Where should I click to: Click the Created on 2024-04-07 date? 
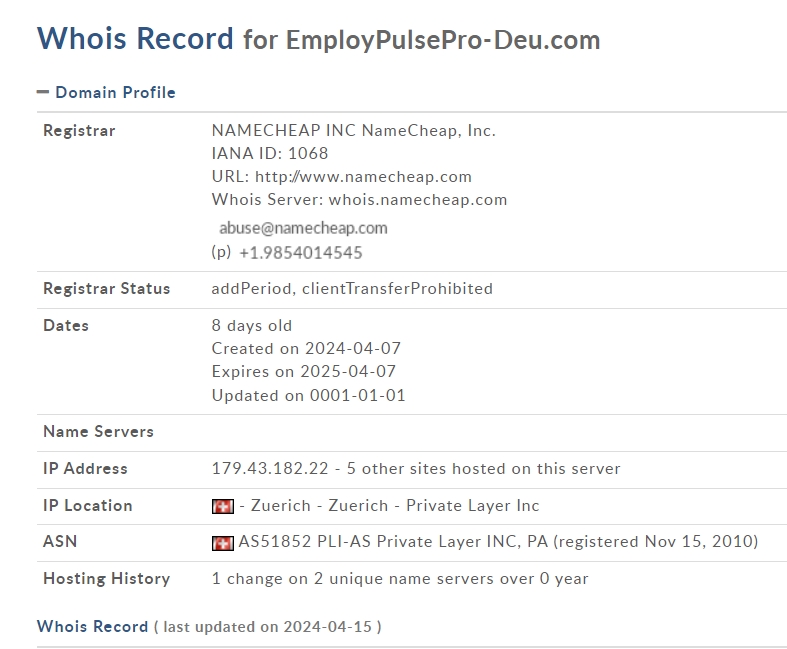[x=306, y=348]
